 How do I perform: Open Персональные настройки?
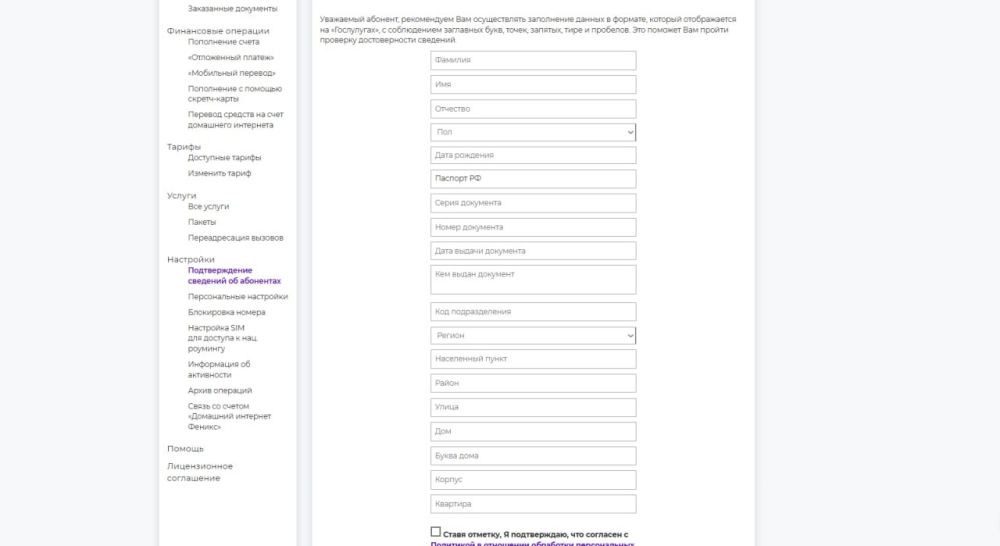(238, 297)
